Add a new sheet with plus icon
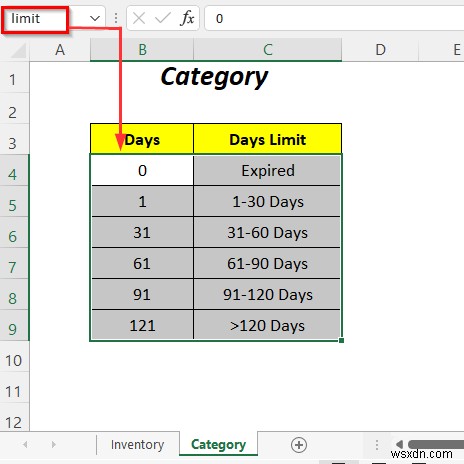464x464 pixels. click(x=299, y=445)
